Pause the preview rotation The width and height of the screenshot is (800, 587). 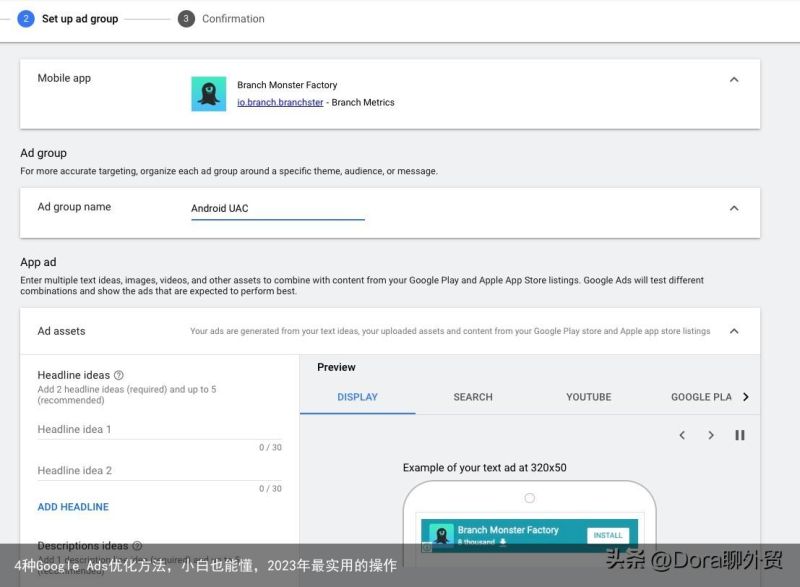[739, 435]
